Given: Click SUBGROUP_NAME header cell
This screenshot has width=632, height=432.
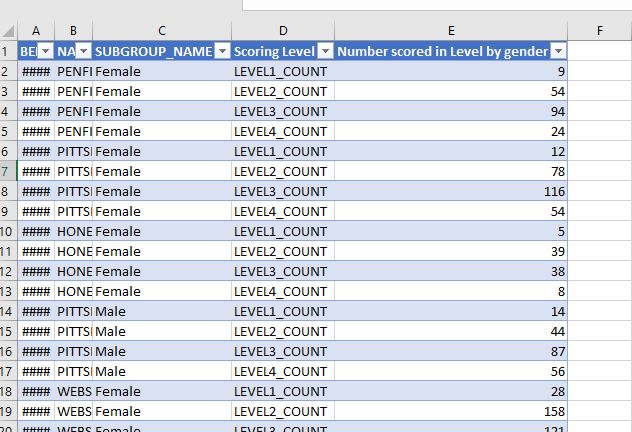Looking at the screenshot, I should click(x=162, y=51).
